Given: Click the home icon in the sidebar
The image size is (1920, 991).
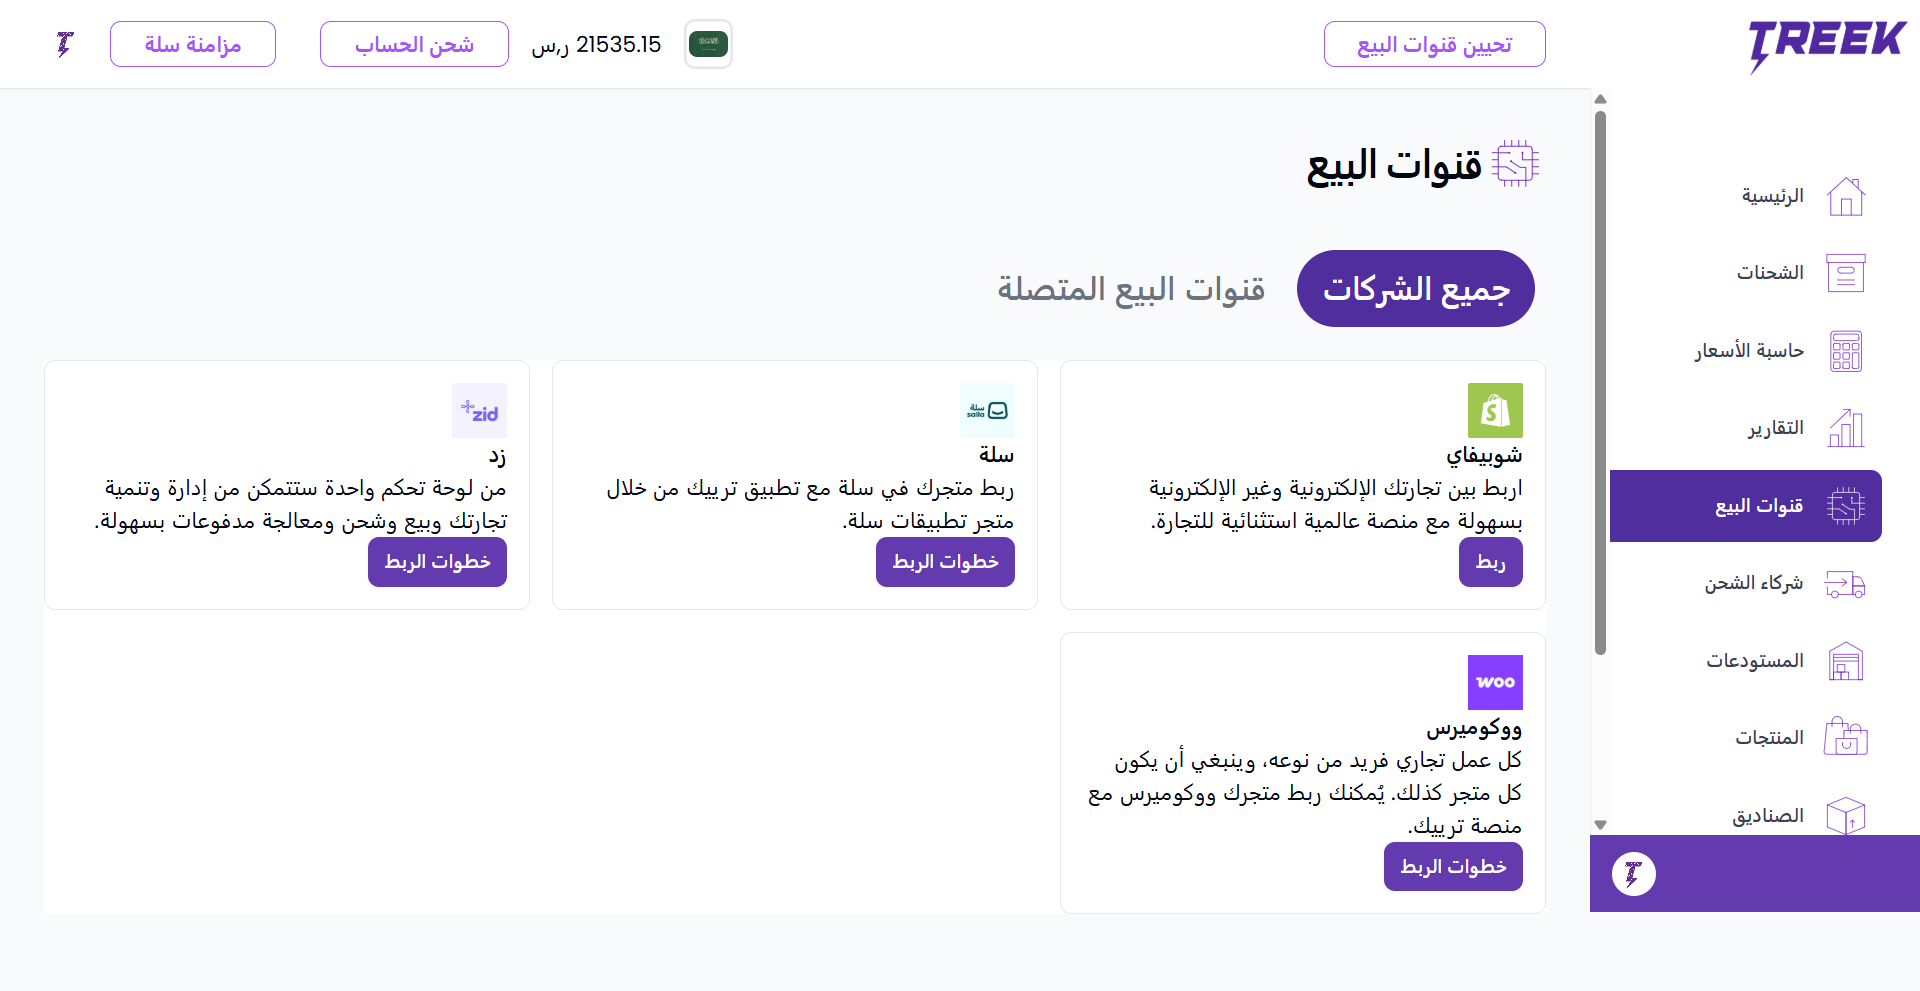Looking at the screenshot, I should (x=1845, y=196).
